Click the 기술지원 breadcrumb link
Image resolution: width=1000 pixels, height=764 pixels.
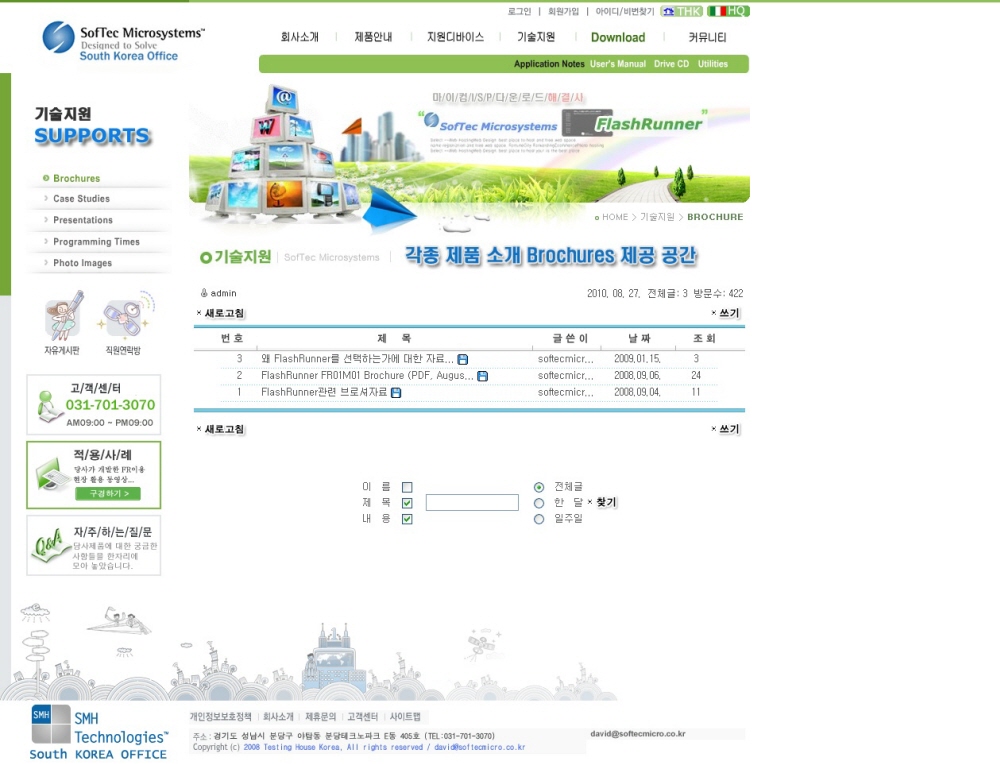pyautogui.click(x=657, y=217)
